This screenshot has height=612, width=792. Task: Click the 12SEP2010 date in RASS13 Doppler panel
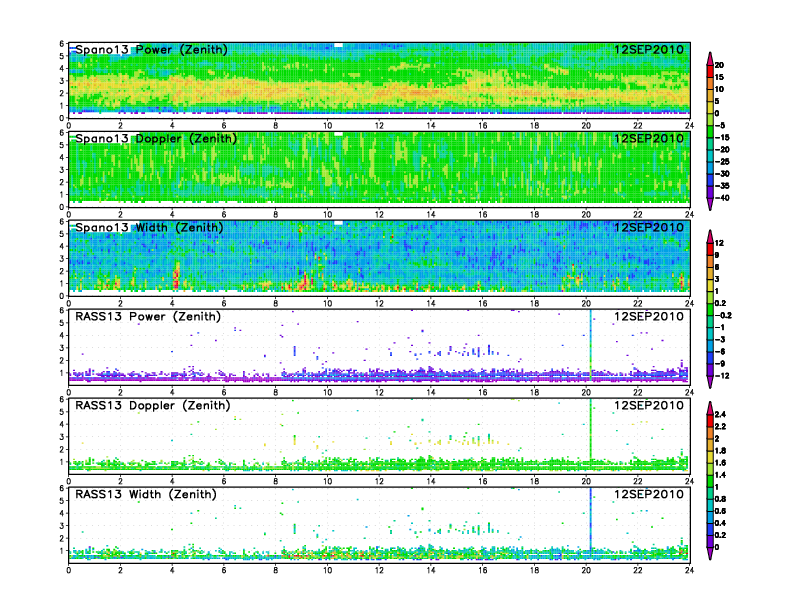tap(649, 405)
